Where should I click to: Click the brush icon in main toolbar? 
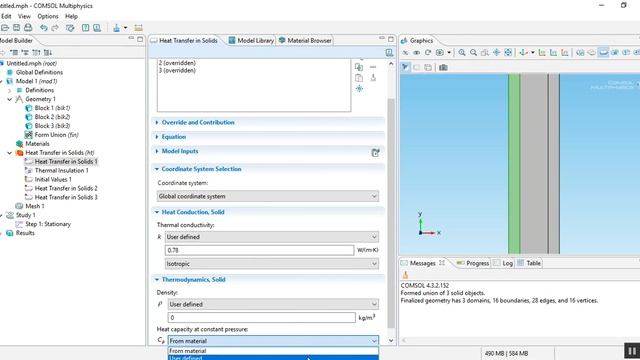tap(117, 28)
